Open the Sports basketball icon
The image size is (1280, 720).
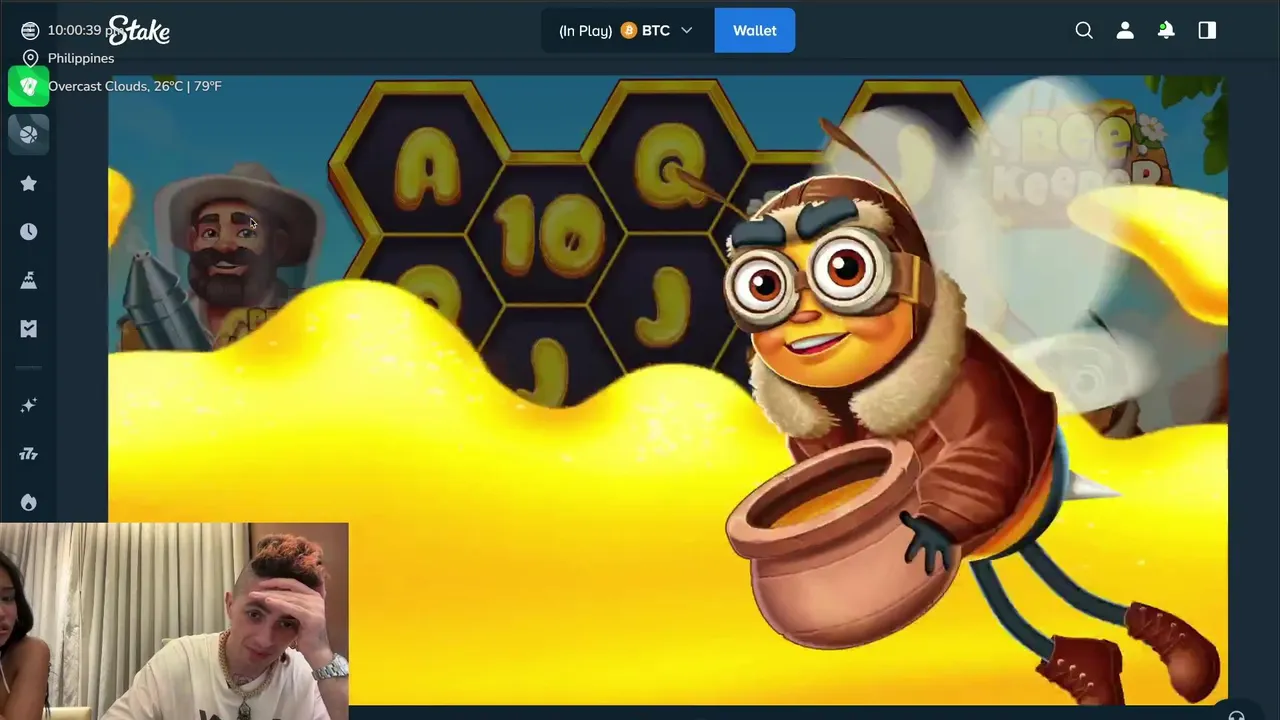[x=28, y=134]
